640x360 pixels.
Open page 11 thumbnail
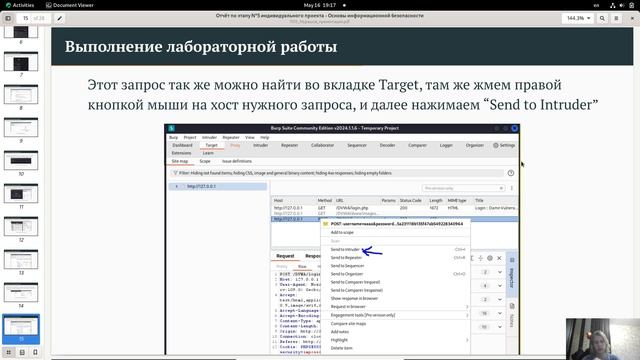point(21,193)
